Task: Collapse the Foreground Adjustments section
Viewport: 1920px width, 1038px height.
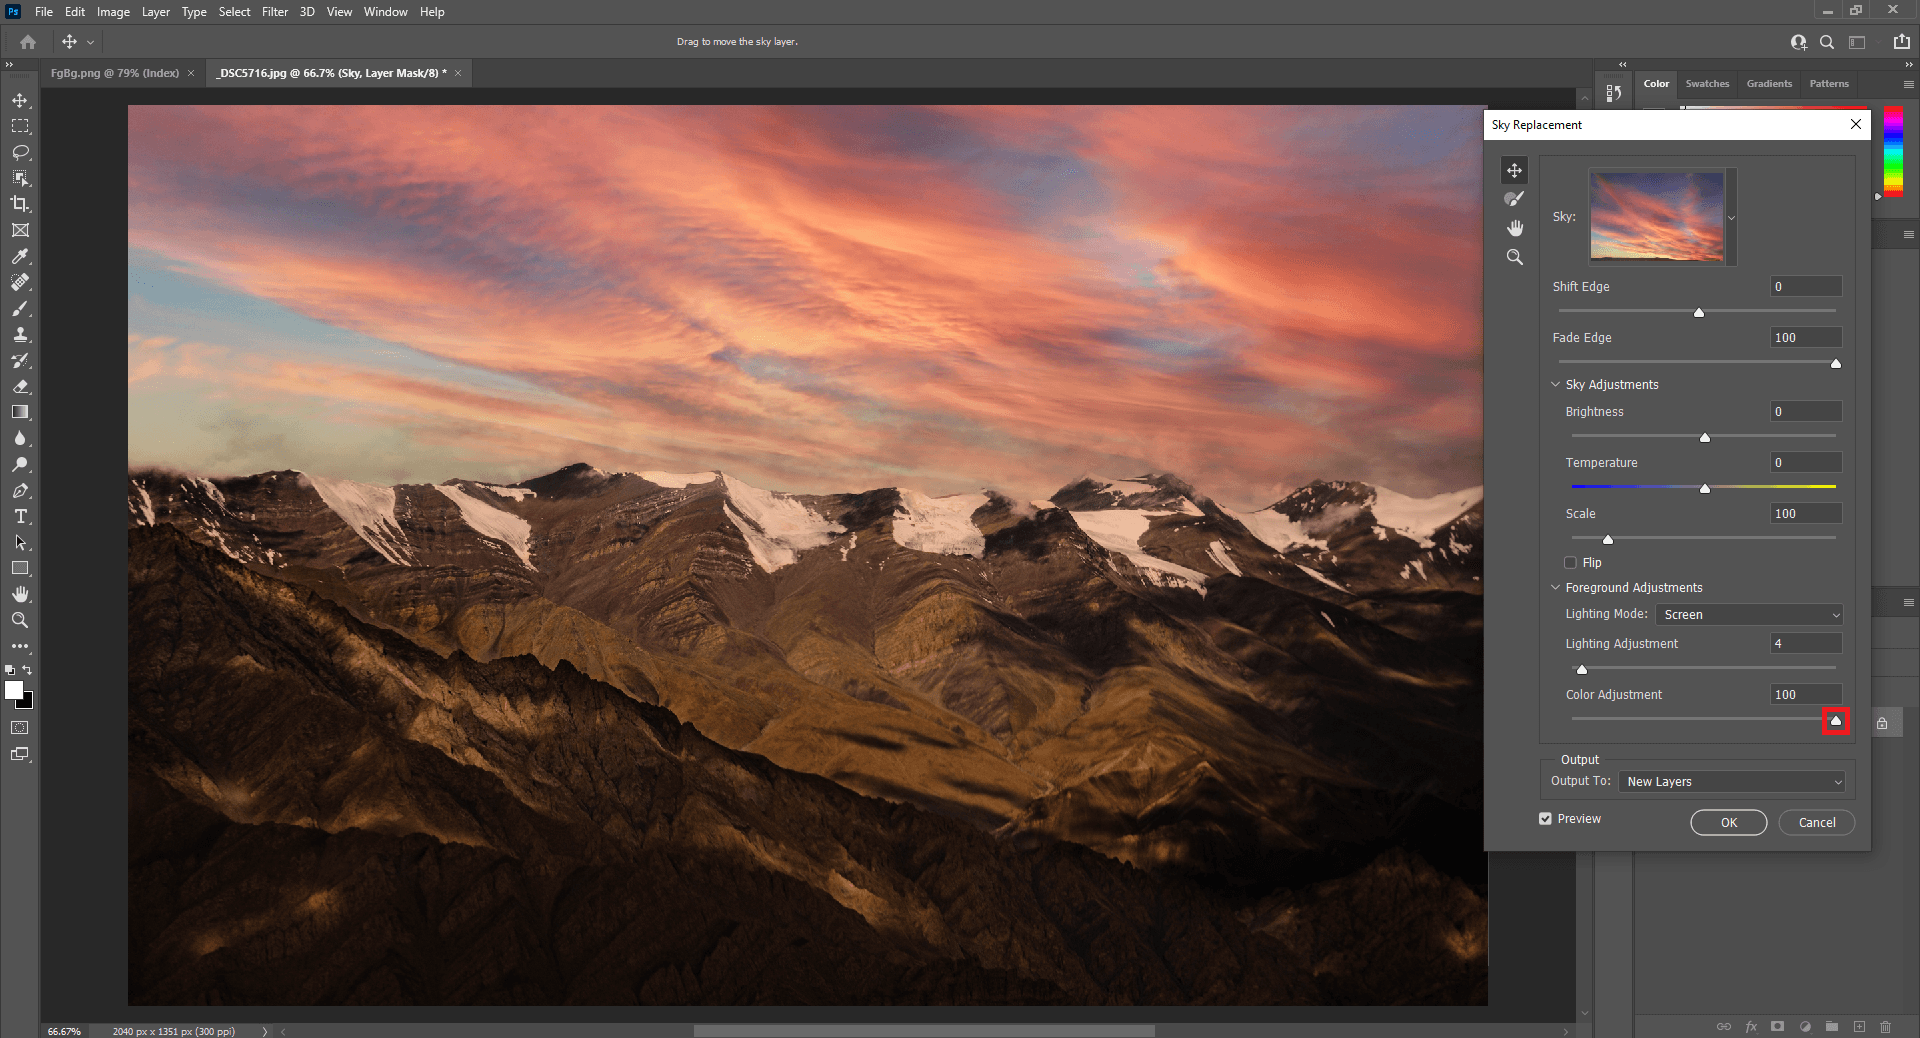Action: (1555, 588)
